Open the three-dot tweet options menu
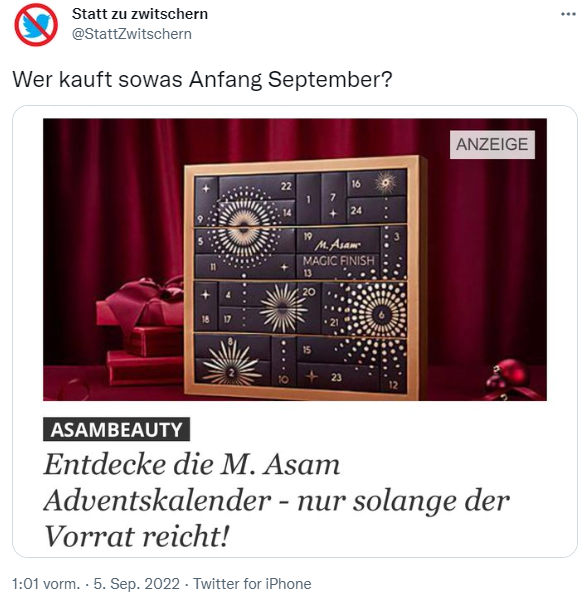This screenshot has height=601, width=587. pos(568,14)
